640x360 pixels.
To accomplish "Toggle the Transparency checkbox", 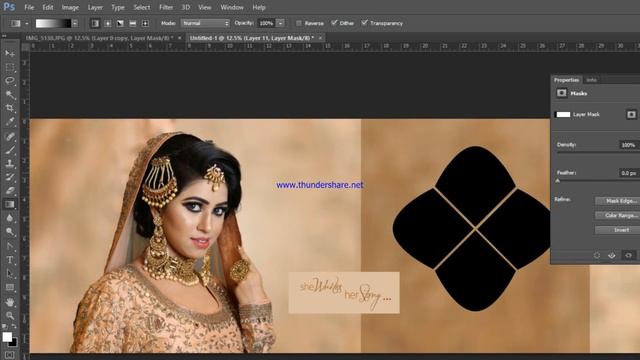I will [364, 23].
